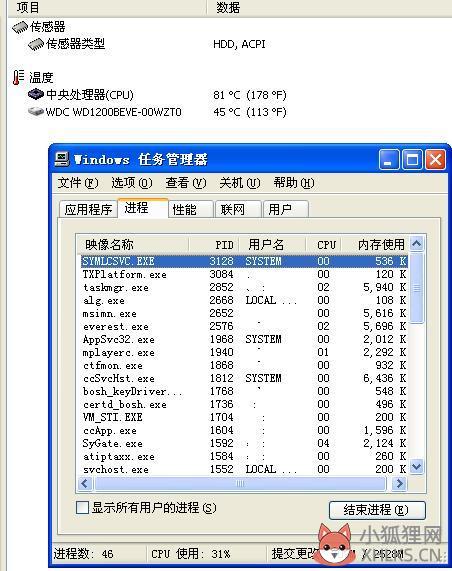The height and width of the screenshot is (571, 452).
Task: Click the Task Manager title bar icon
Action: (62, 159)
